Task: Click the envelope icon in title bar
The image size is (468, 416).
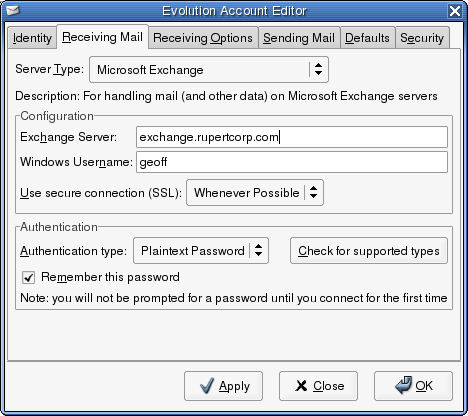Action: click(13, 10)
